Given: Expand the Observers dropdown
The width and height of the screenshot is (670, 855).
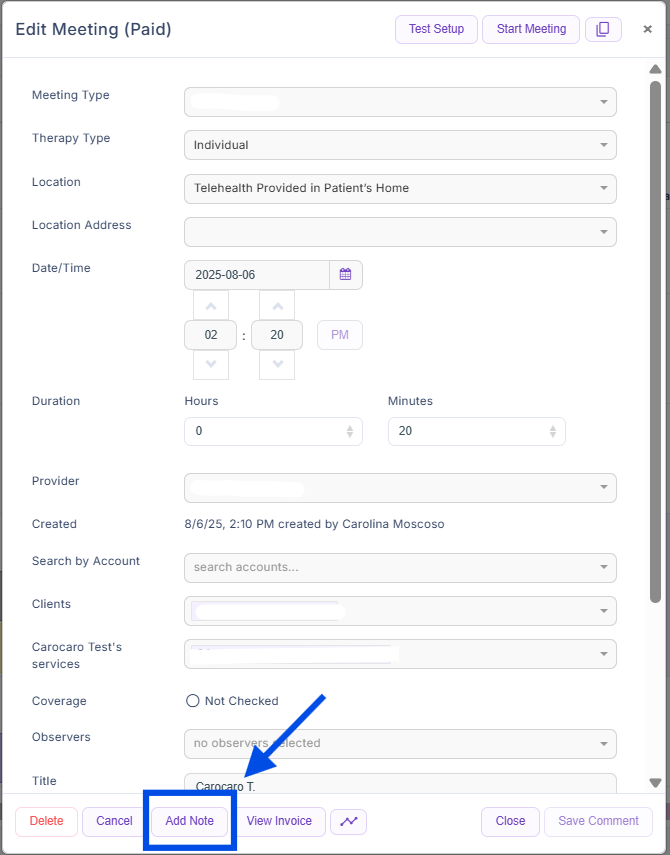Looking at the screenshot, I should click(400, 743).
